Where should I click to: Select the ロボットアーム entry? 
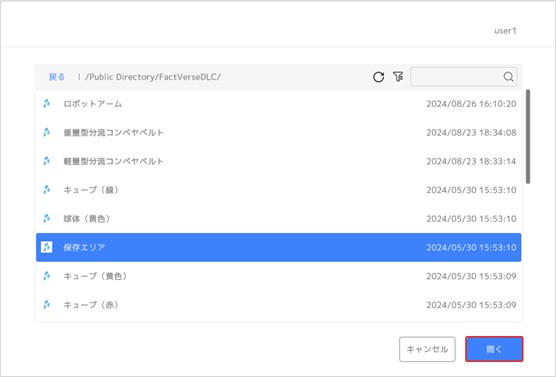pyautogui.click(x=278, y=104)
